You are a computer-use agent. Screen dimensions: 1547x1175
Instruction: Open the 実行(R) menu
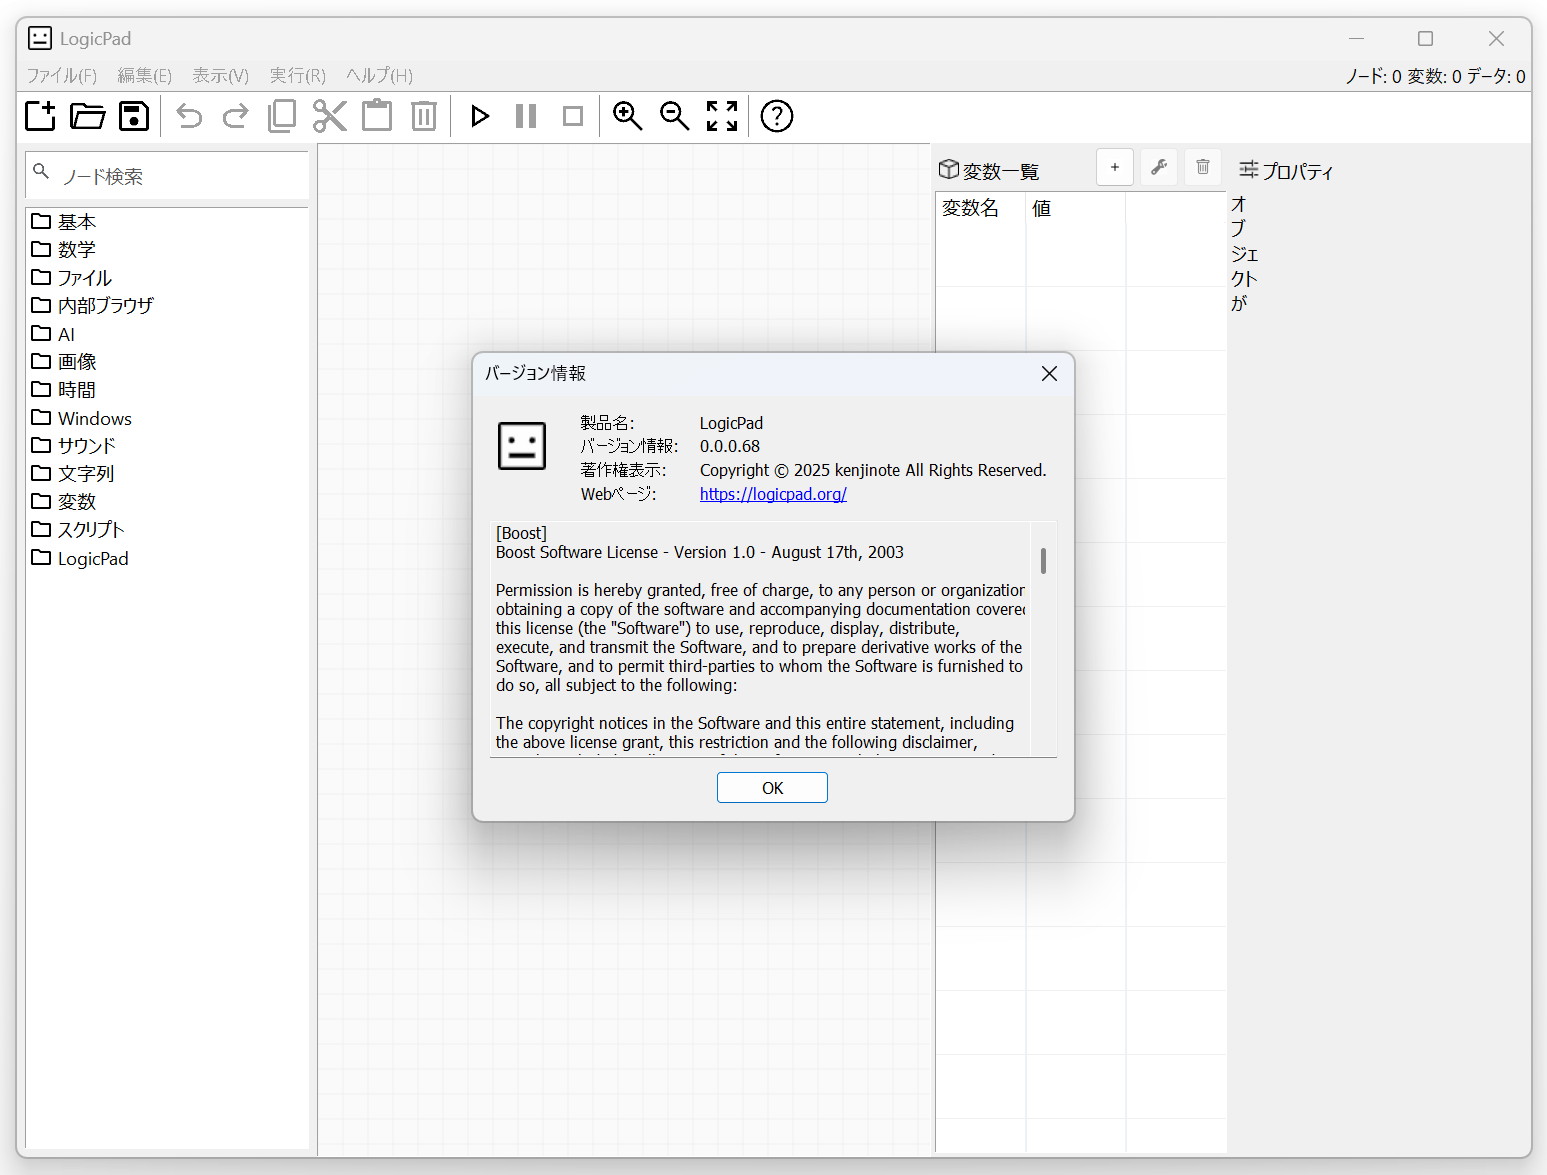[x=298, y=76]
